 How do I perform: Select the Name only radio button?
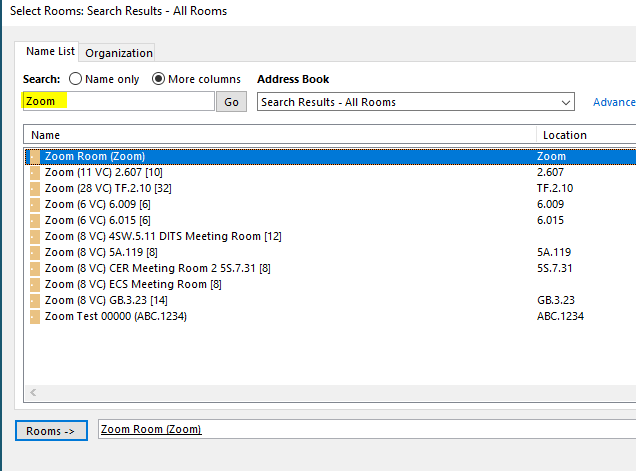75,79
